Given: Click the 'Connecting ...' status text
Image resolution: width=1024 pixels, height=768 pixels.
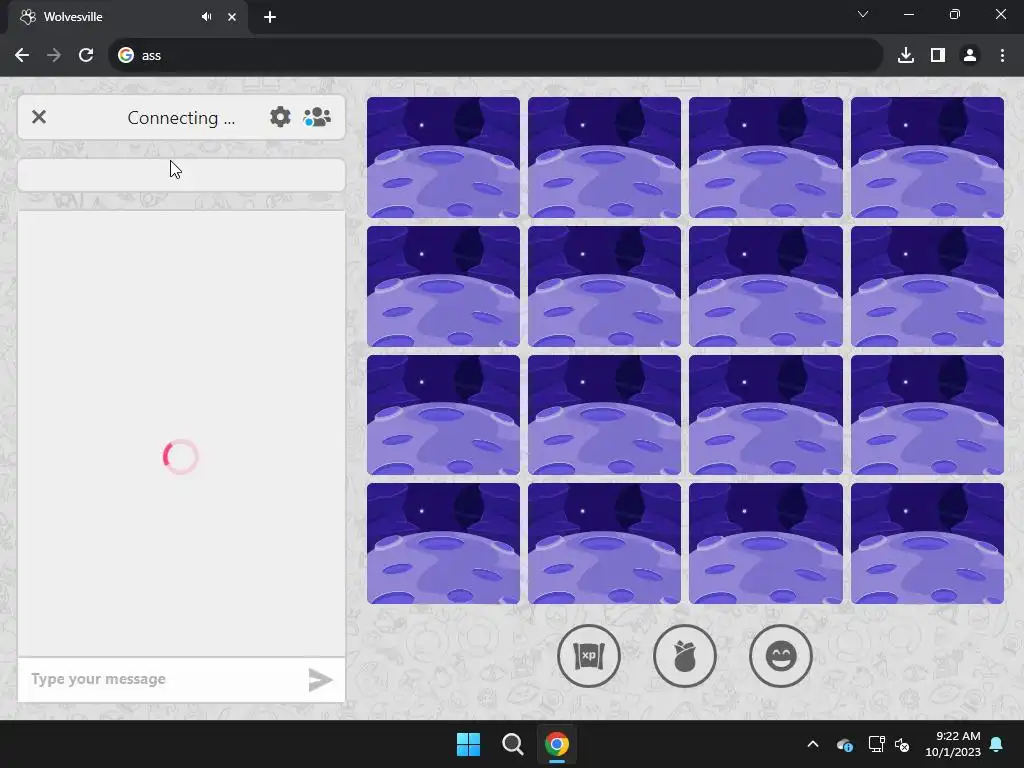Looking at the screenshot, I should (181, 118).
